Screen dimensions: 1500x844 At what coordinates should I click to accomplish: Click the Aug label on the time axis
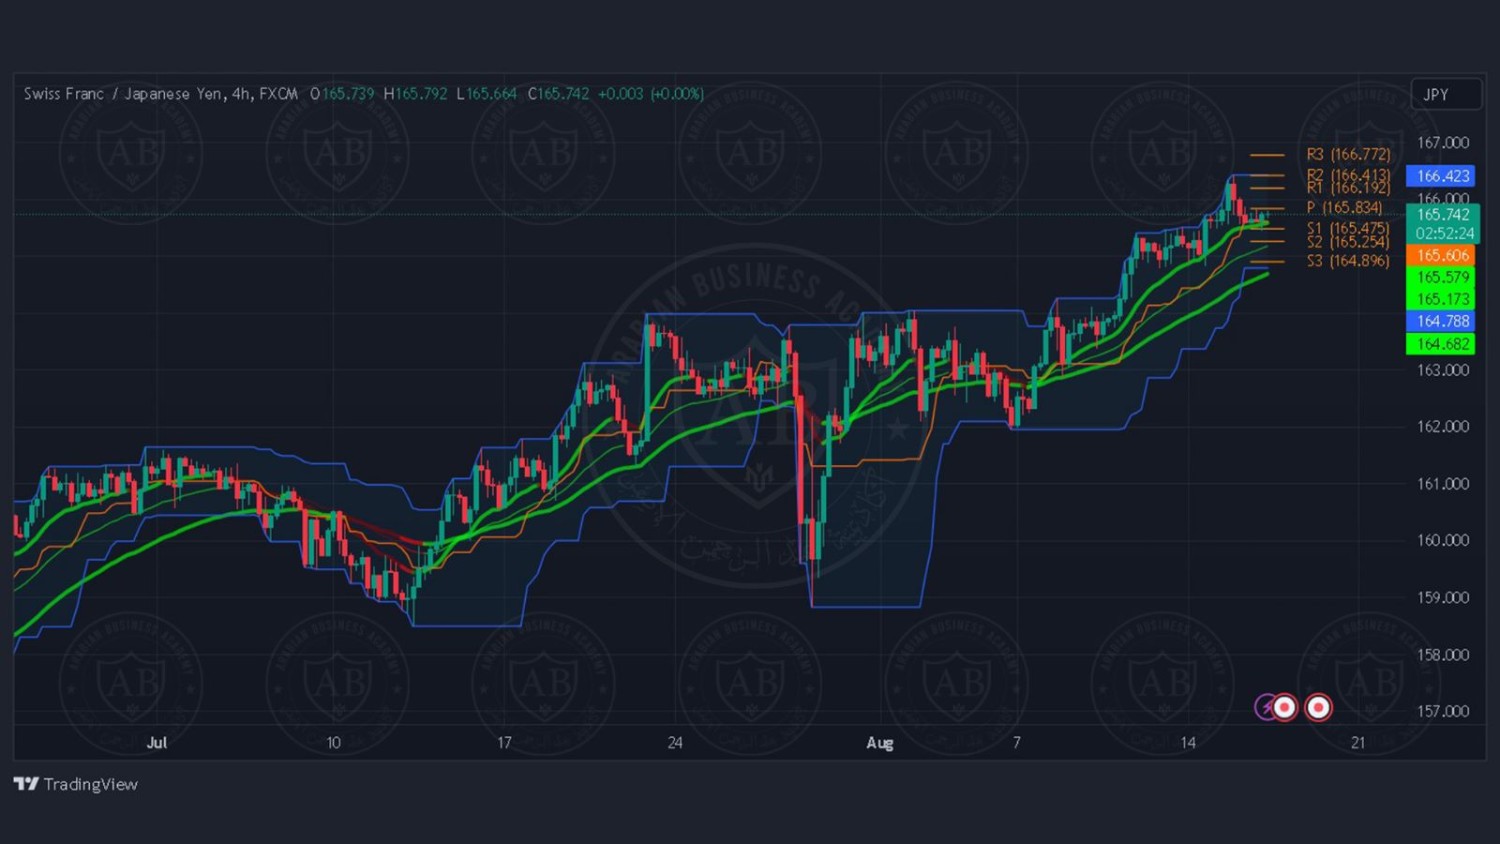click(880, 743)
